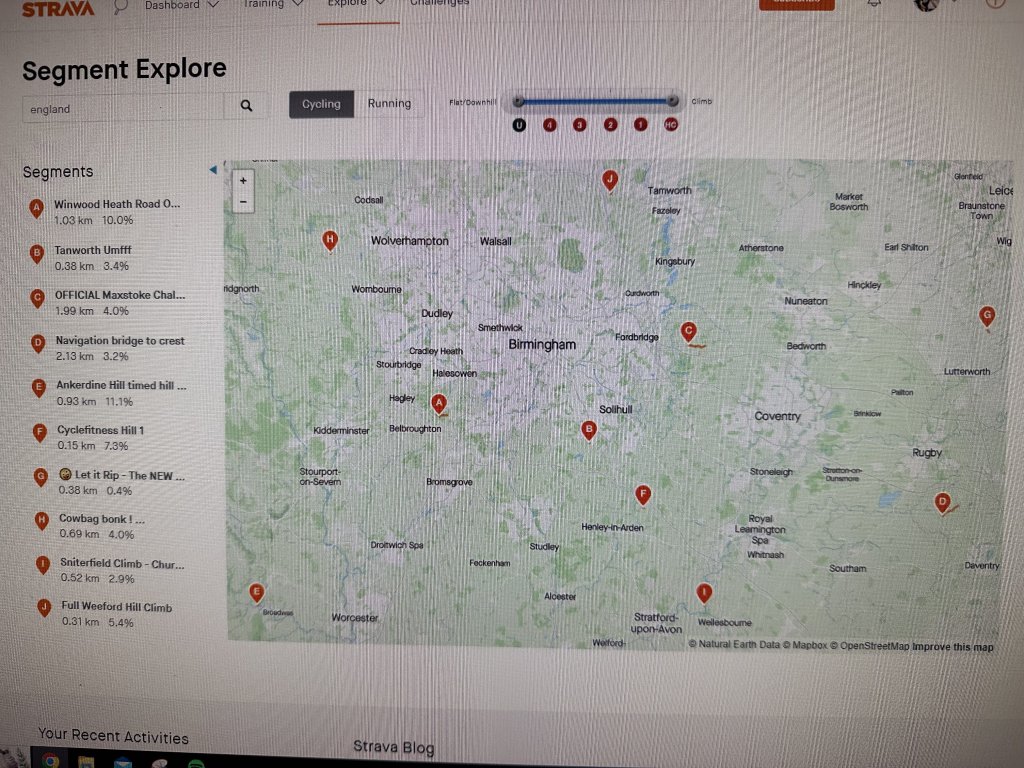Click the magnifier button beside the england field
The width and height of the screenshot is (1024, 768).
coord(246,105)
